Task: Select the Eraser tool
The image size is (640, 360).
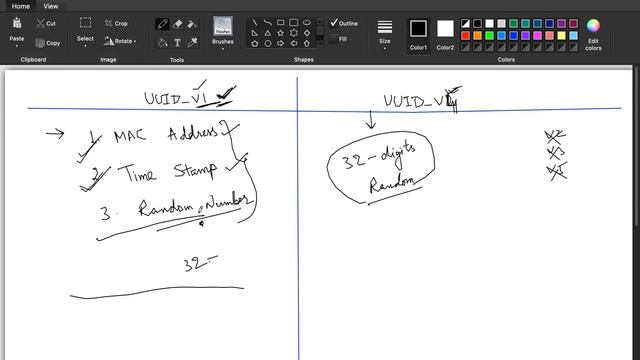Action: (x=178, y=24)
